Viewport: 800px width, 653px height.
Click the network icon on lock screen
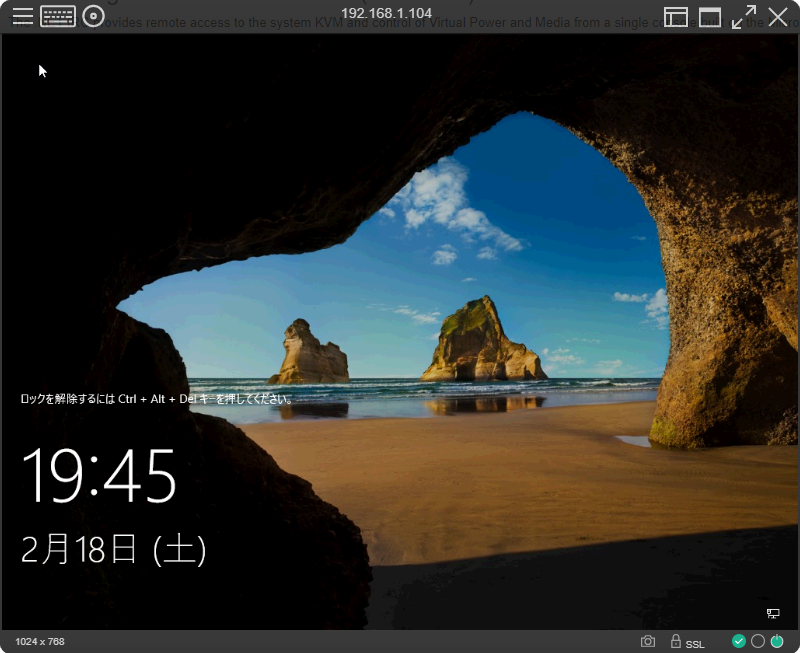tap(773, 613)
